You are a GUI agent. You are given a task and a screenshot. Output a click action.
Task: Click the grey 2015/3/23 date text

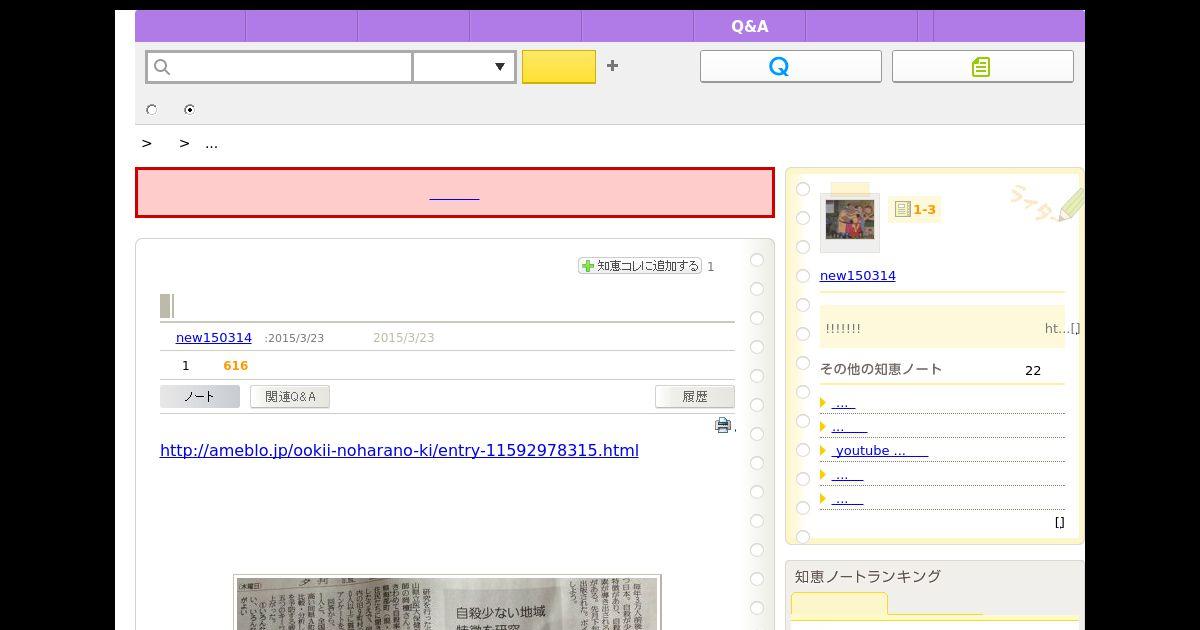pyautogui.click(x=403, y=338)
